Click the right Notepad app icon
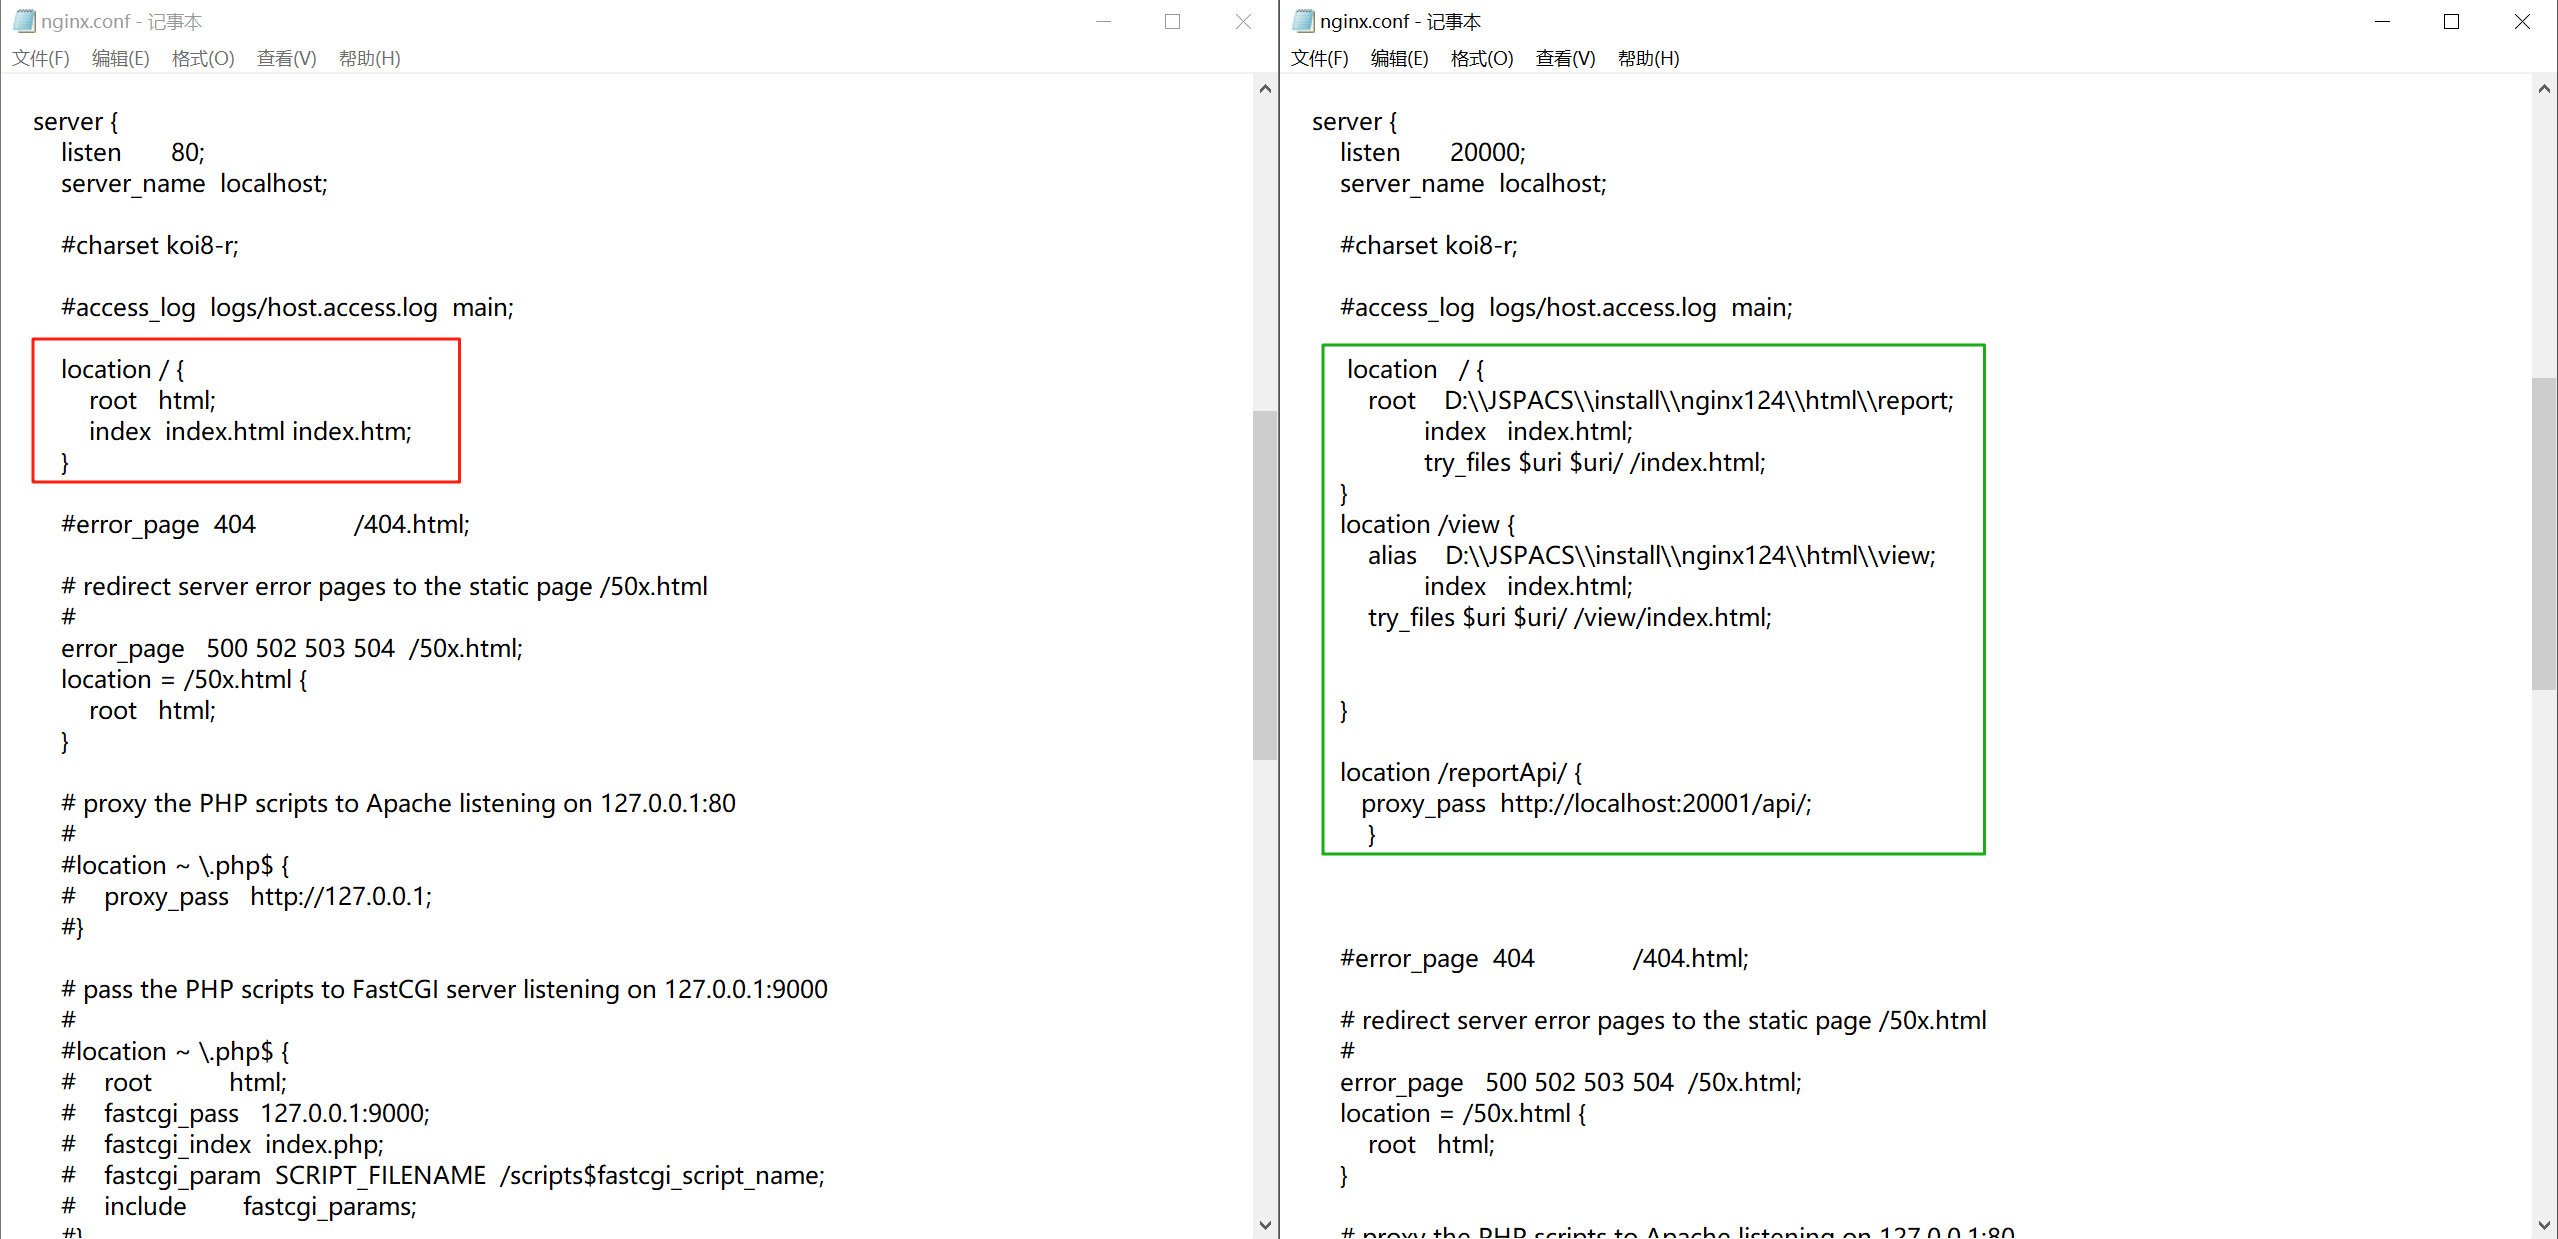2558x1239 pixels. (1303, 21)
